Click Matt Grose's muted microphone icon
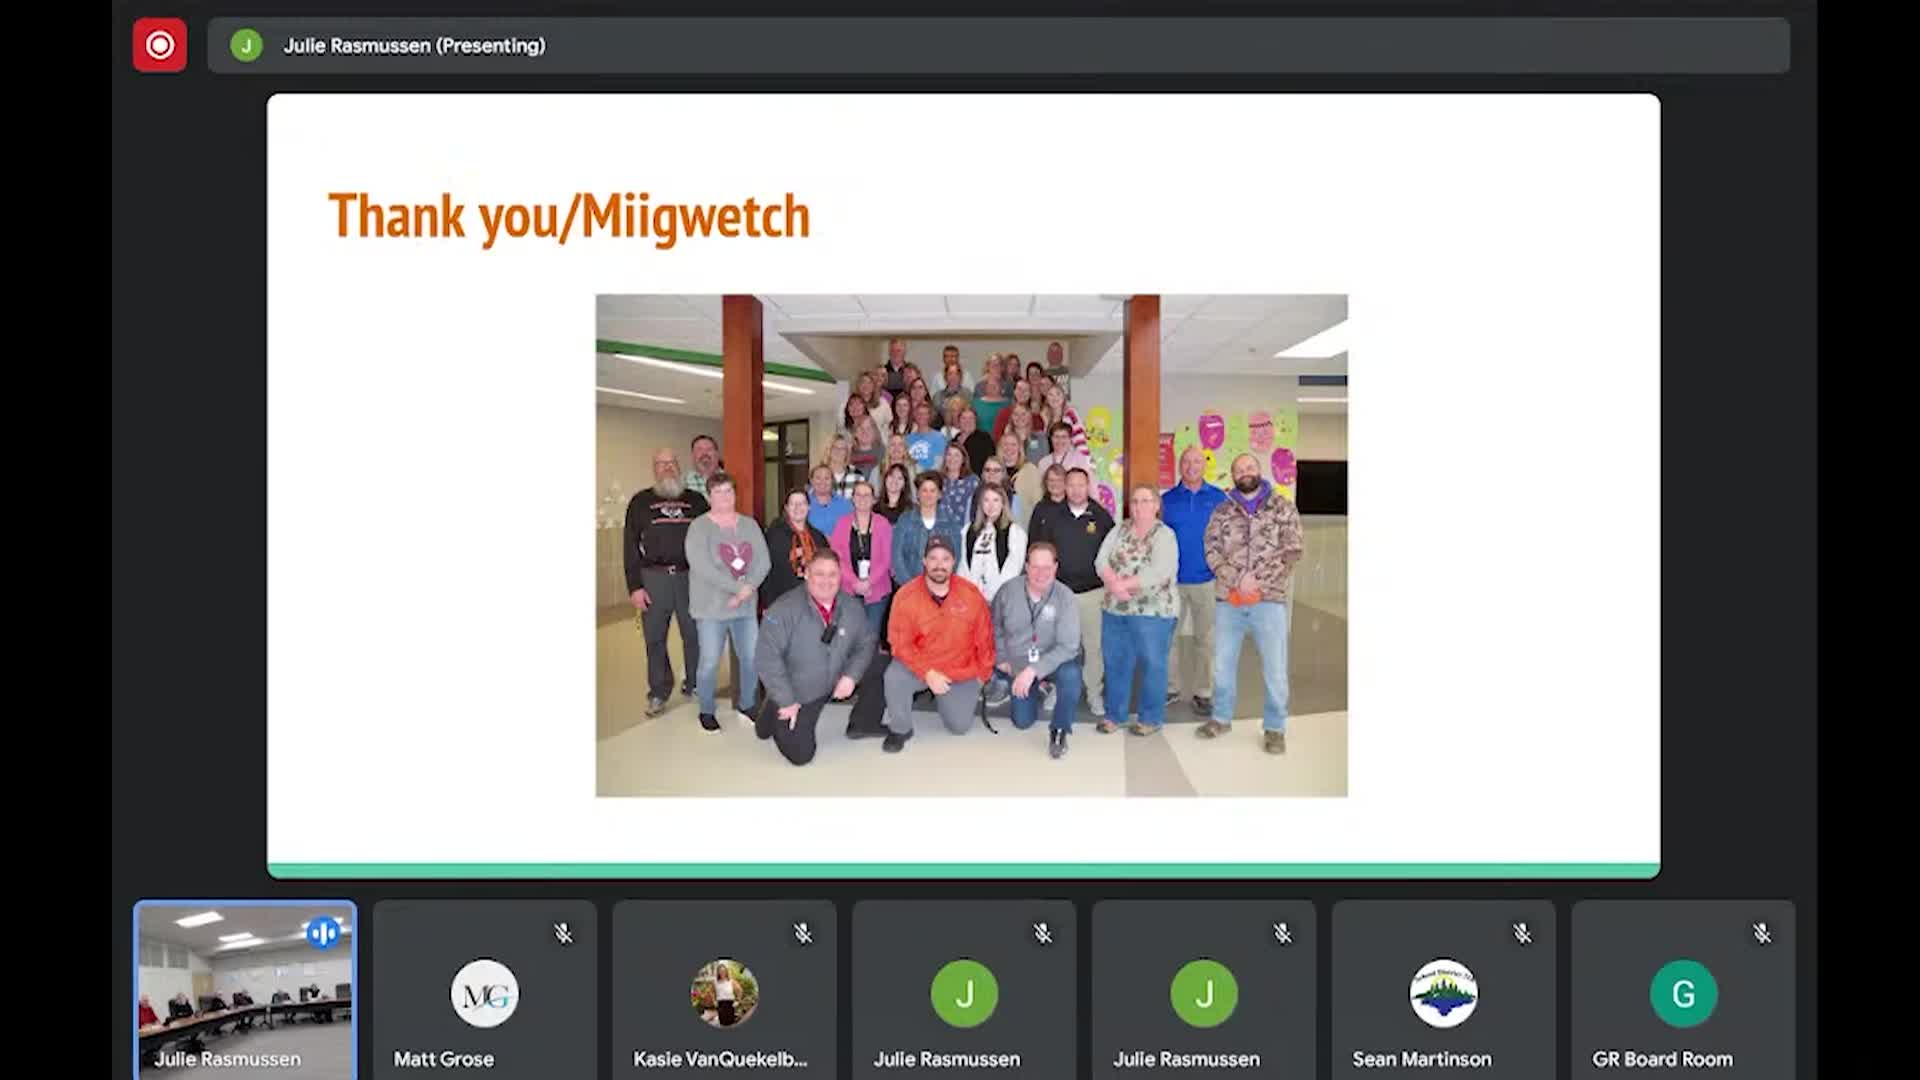Screen dimensions: 1920x1080 [x=564, y=933]
